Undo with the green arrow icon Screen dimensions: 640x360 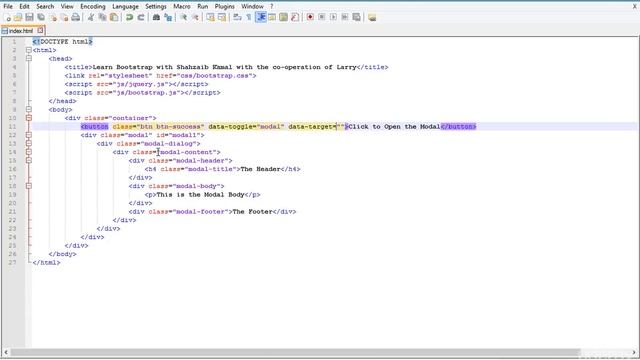[129, 18]
